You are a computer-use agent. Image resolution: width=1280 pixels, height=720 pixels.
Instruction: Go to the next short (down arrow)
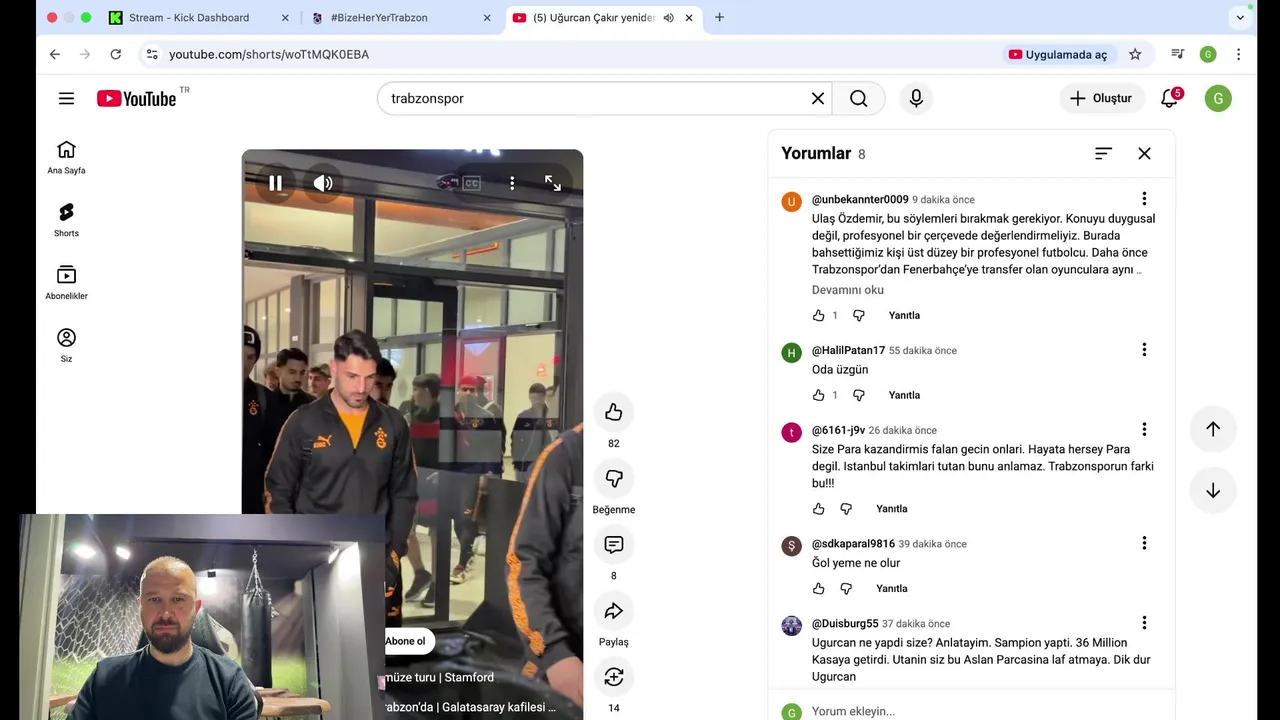coord(1213,491)
